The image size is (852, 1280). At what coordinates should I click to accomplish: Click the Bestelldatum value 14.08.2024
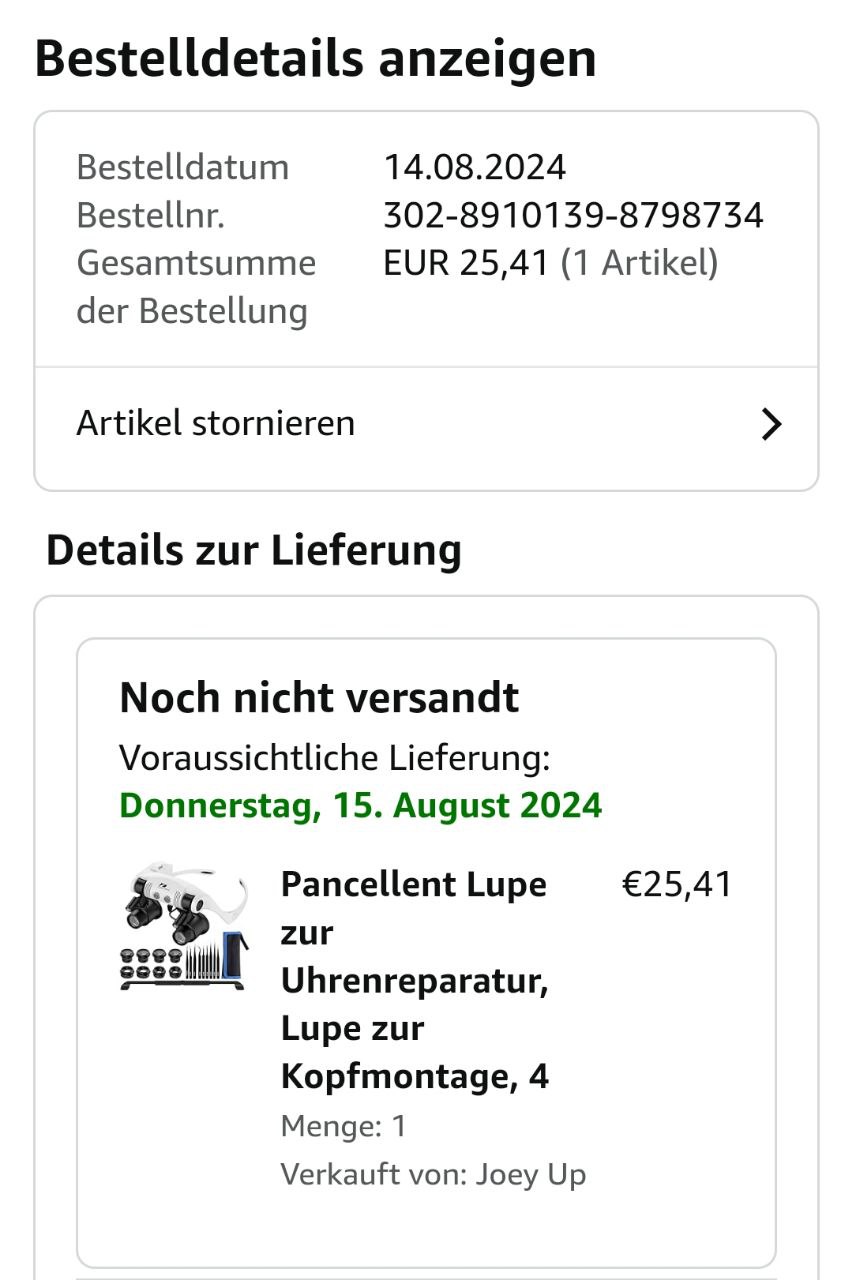(x=475, y=167)
